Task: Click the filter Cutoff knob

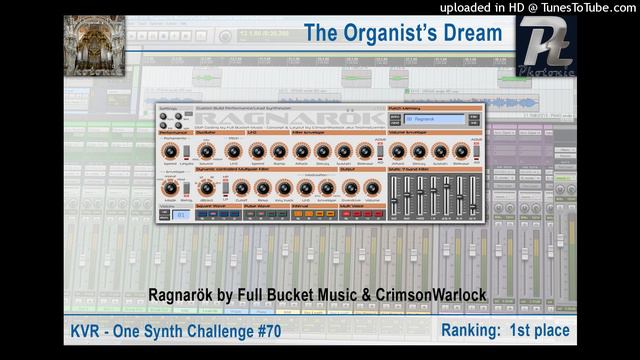Action: (242, 189)
